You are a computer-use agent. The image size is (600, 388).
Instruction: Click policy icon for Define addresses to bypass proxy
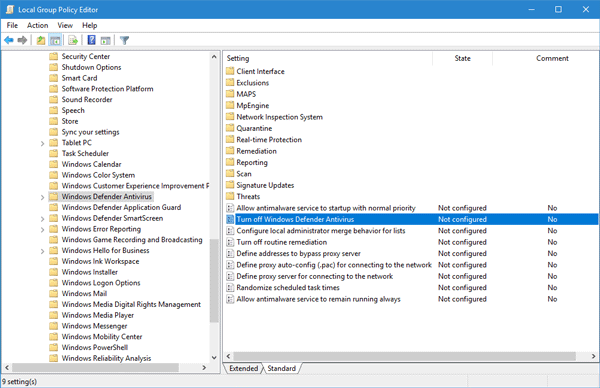[x=230, y=253]
